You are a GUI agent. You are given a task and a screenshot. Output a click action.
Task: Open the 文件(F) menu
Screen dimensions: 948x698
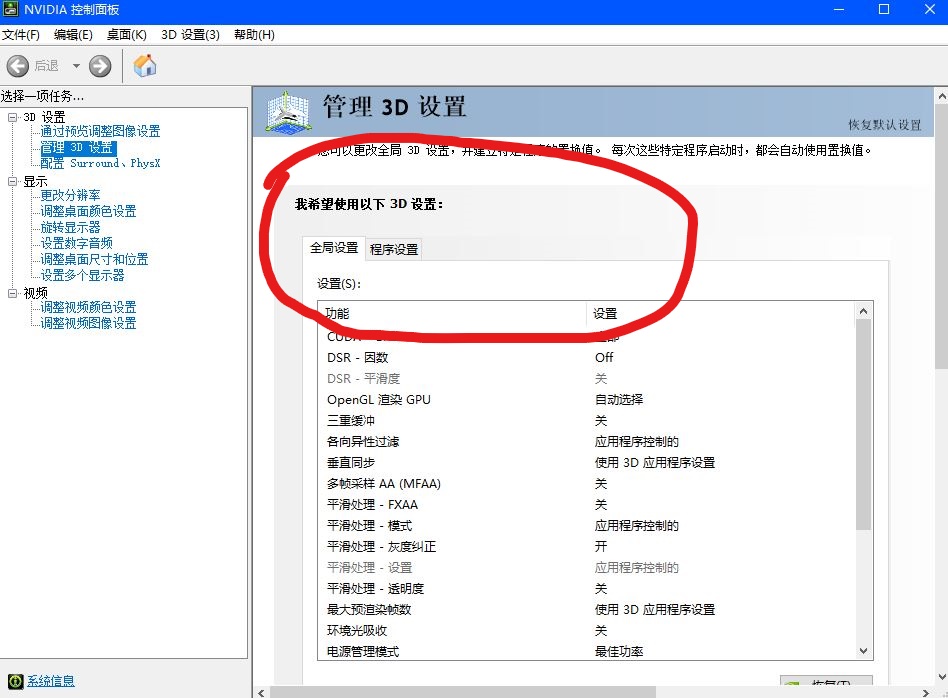21,34
